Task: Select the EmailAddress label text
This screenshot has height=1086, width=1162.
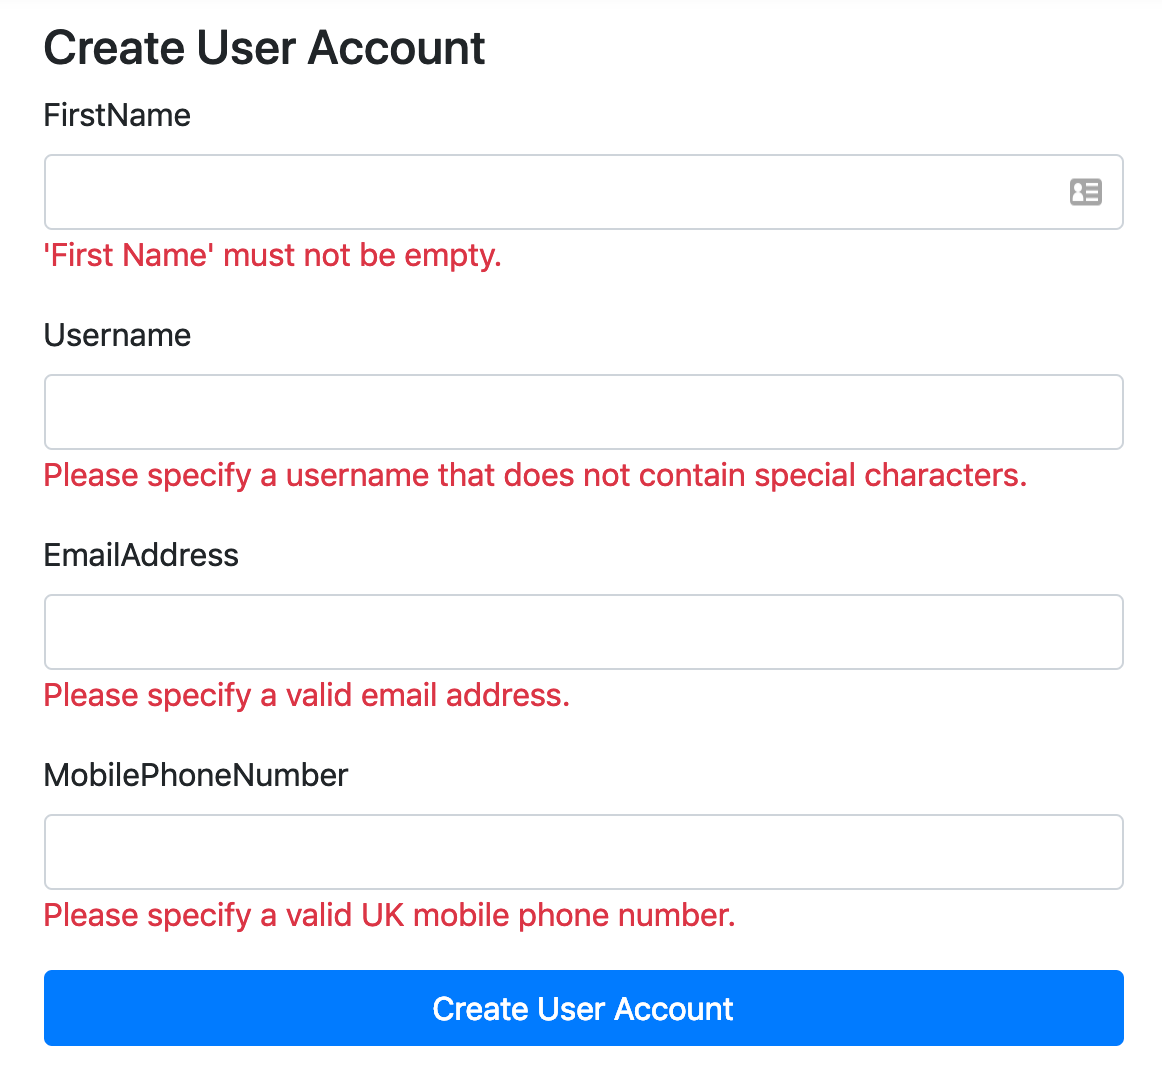Action: [141, 555]
